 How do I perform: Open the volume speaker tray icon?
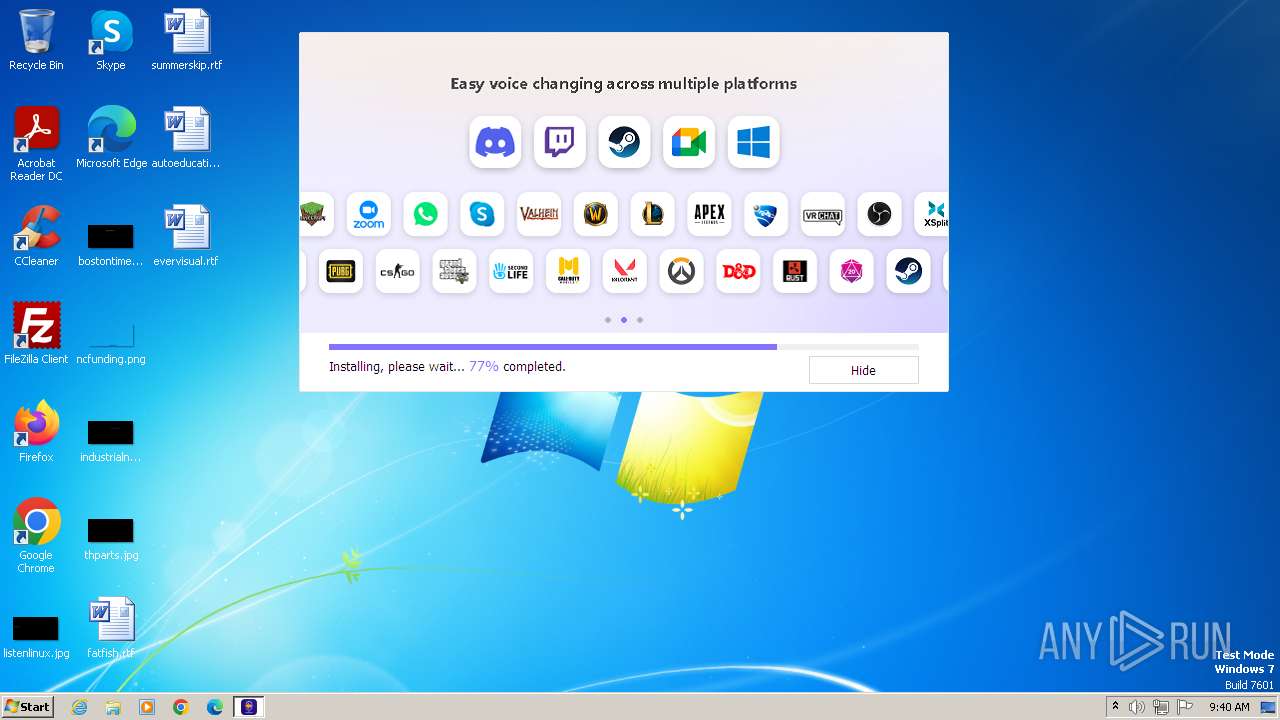[x=1137, y=707]
